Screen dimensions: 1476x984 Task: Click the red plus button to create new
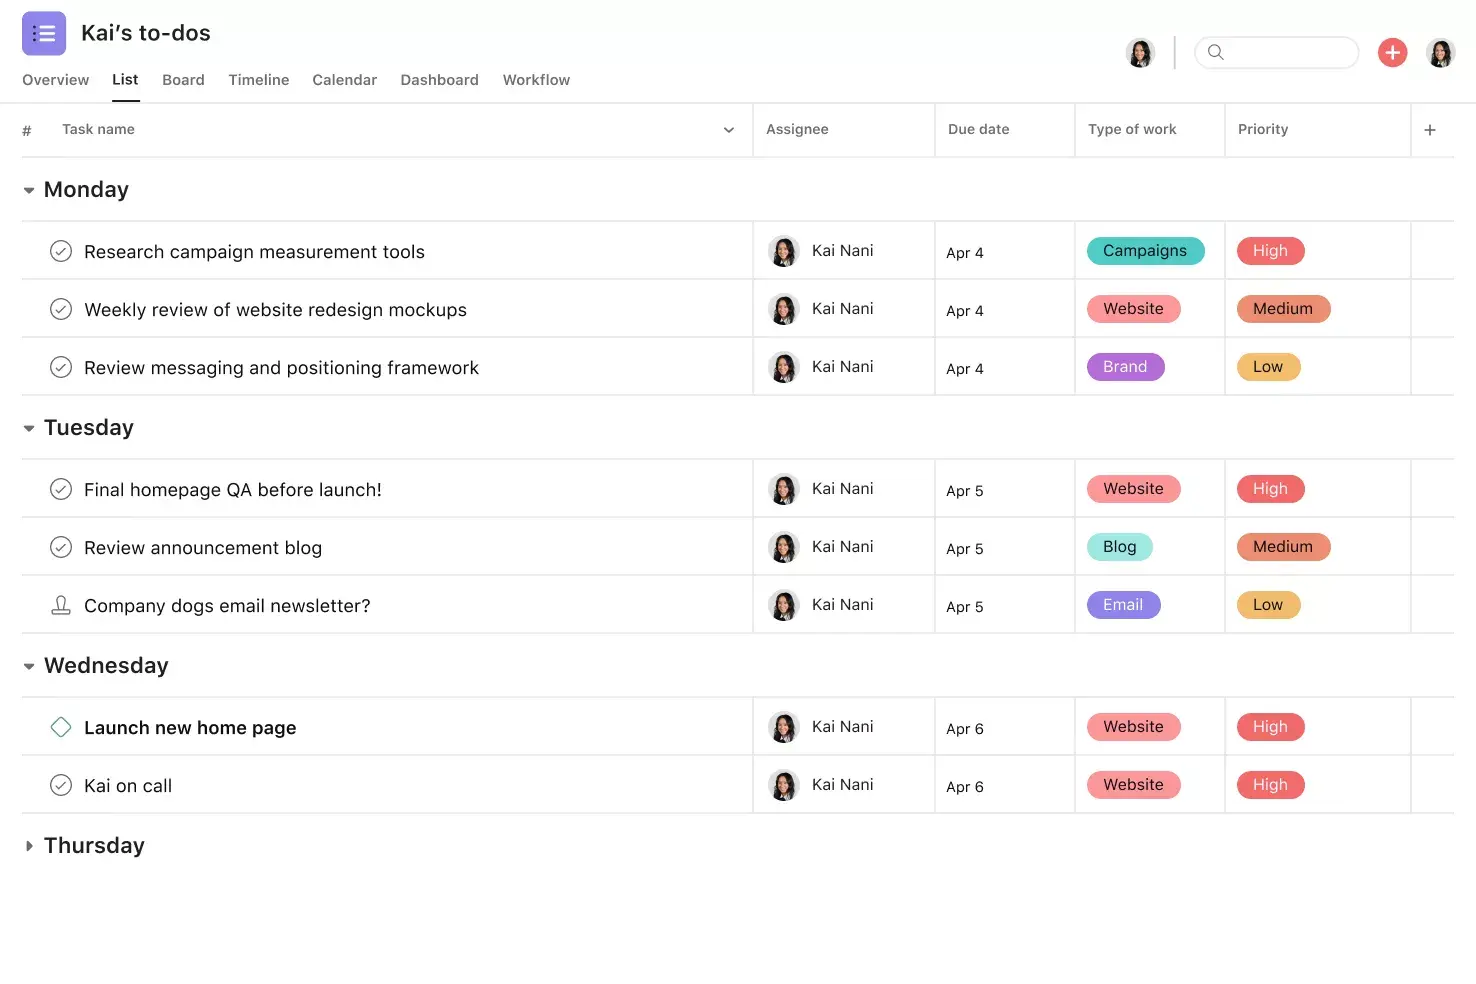coord(1392,52)
